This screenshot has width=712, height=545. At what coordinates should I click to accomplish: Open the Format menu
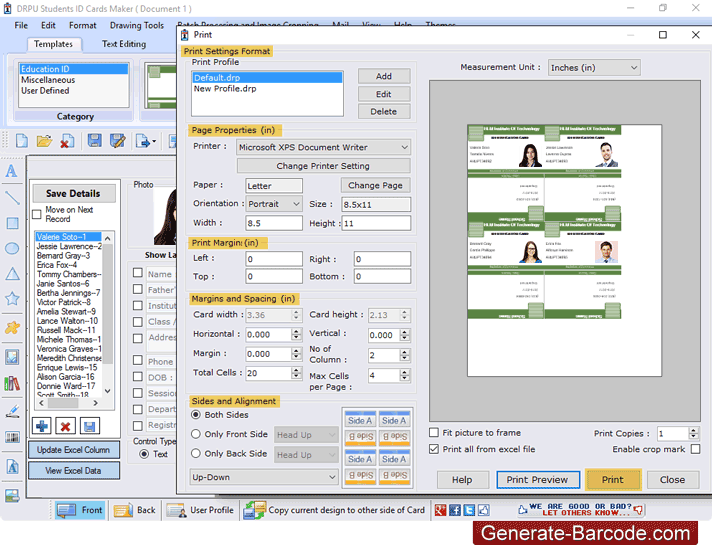(x=83, y=25)
